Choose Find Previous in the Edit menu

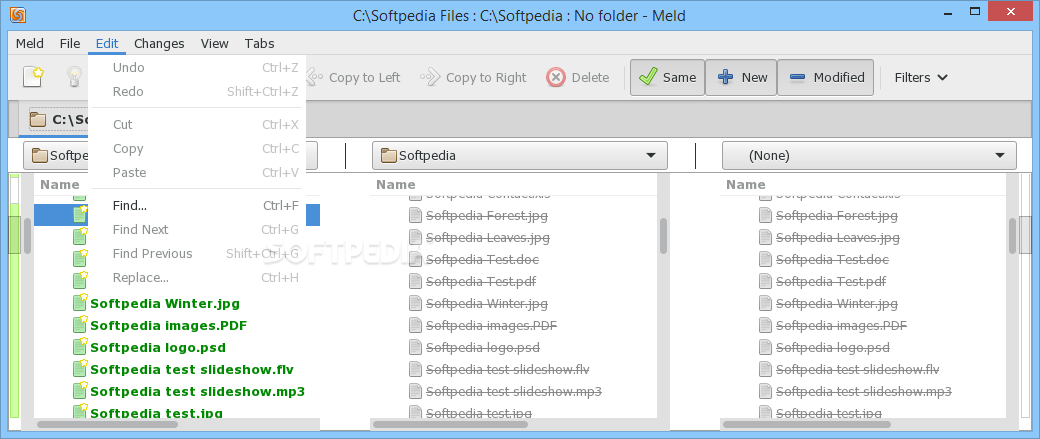tap(196, 253)
